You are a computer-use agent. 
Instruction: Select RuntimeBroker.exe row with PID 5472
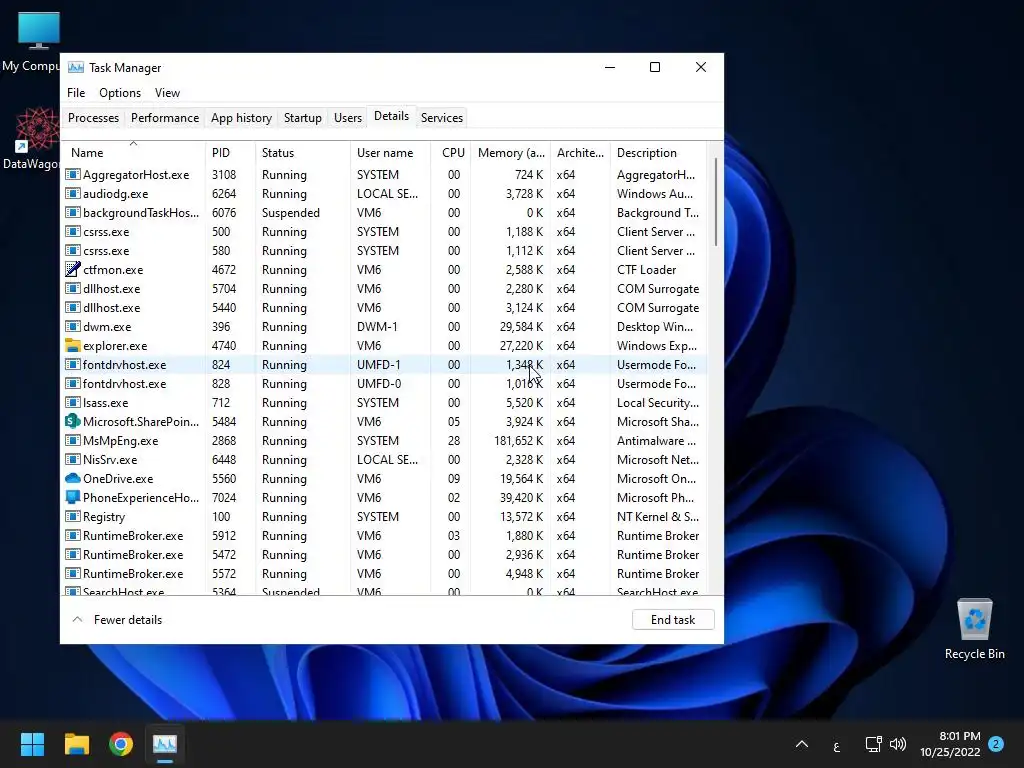pos(385,554)
